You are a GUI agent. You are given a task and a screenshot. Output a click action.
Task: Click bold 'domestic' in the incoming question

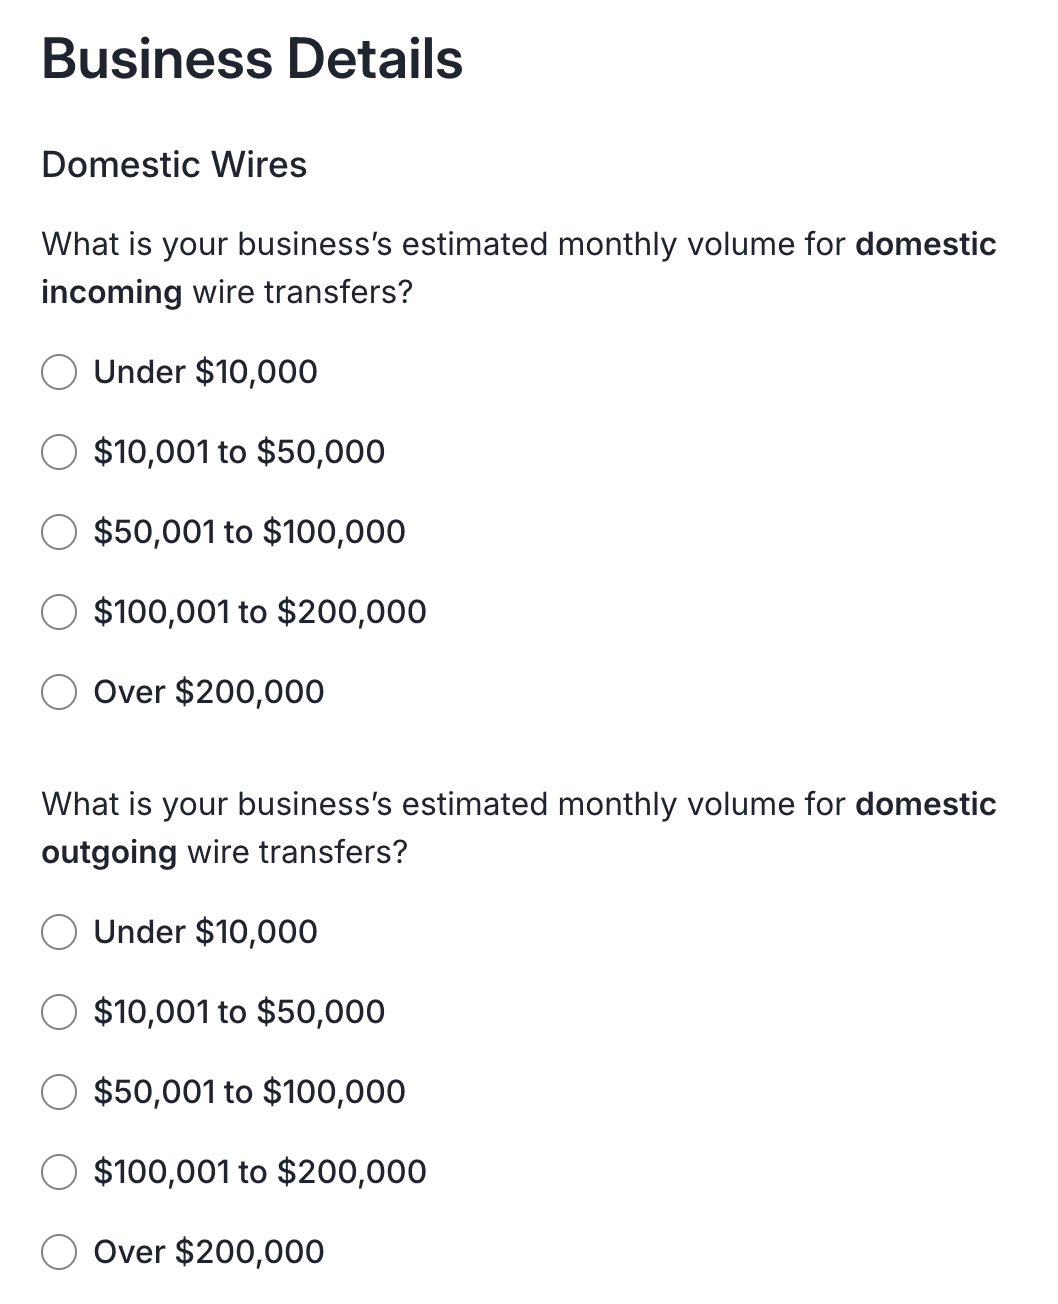coord(926,244)
